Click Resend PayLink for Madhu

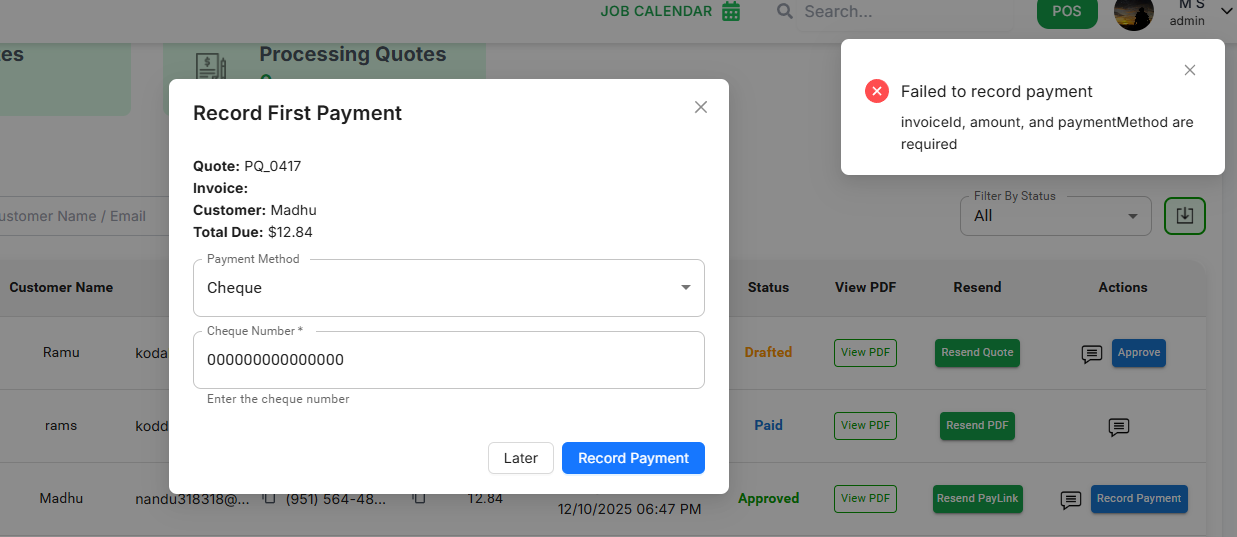tap(977, 499)
